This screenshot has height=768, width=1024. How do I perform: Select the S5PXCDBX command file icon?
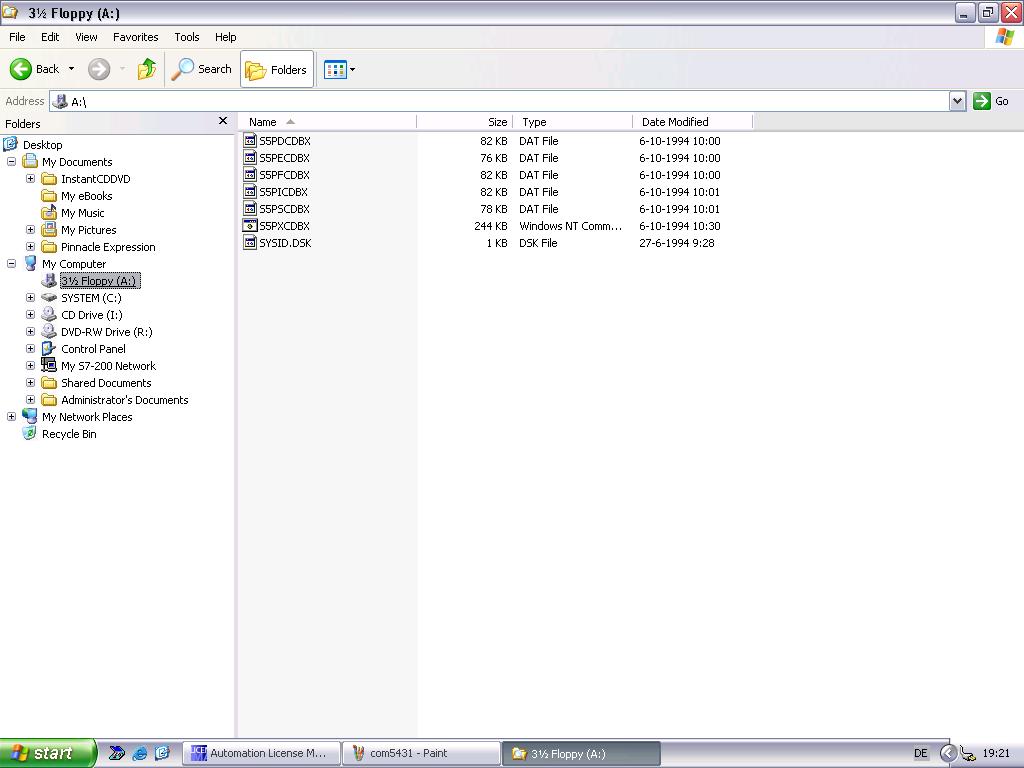click(250, 226)
